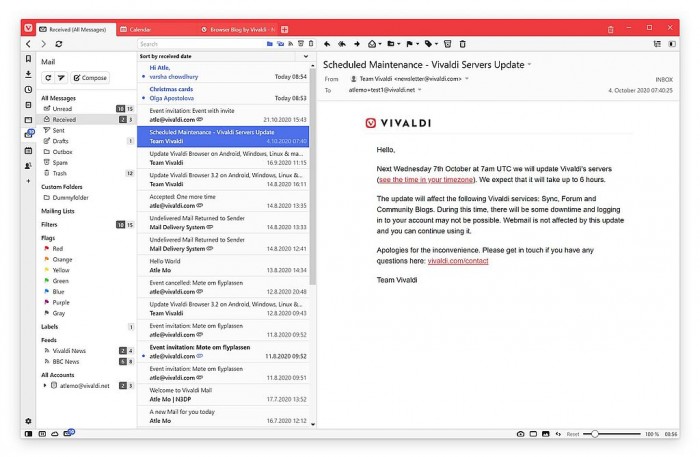Adjust the zoom slider in status bar
The image size is (700, 457).
pos(596,434)
